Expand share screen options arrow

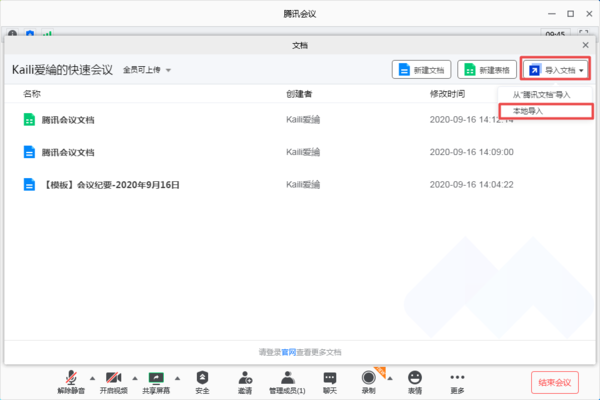[177, 378]
